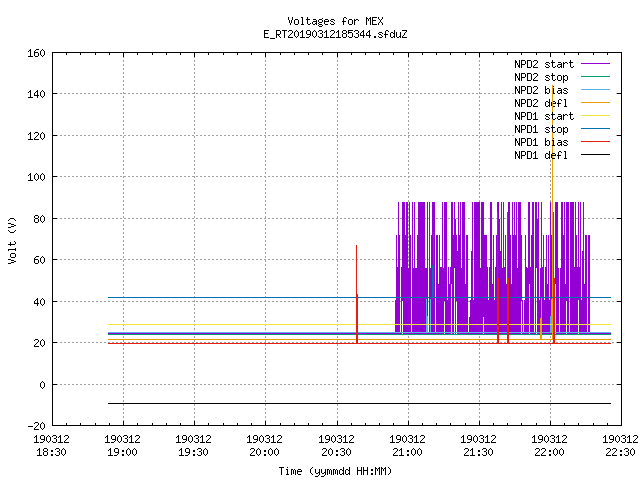
Task: Click the x-axis tick label 22:00
Action: [x=549, y=452]
